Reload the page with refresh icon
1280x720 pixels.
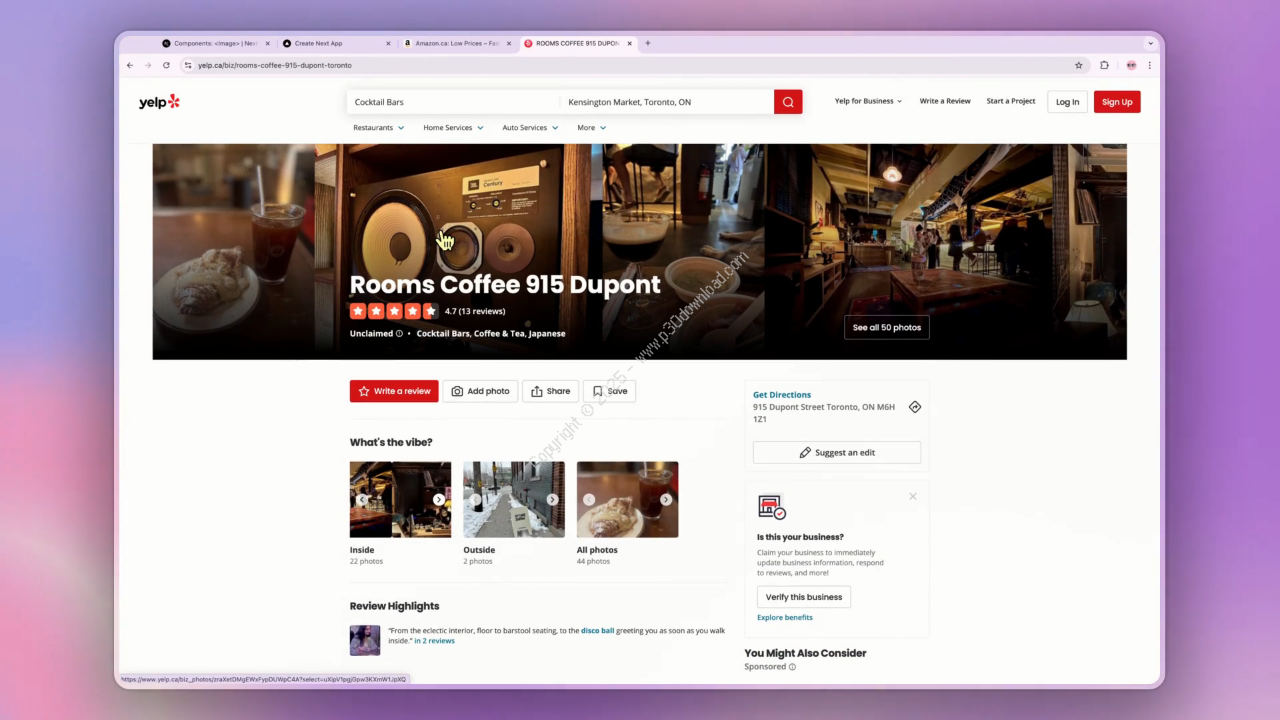(x=166, y=65)
